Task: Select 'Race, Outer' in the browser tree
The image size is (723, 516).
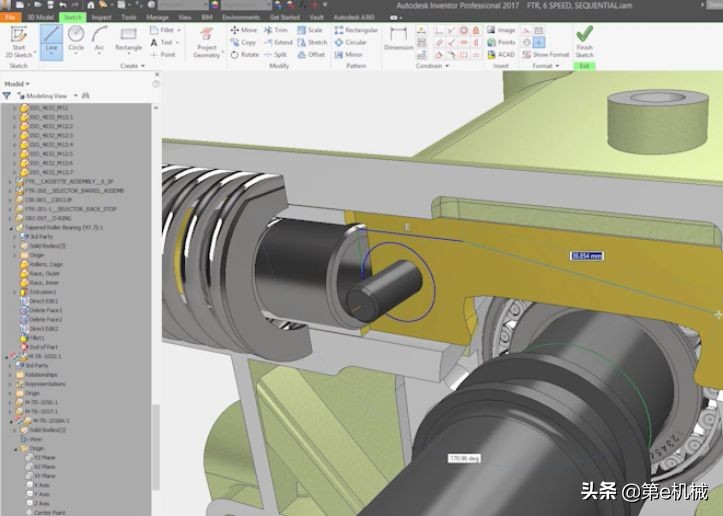Action: pos(40,274)
